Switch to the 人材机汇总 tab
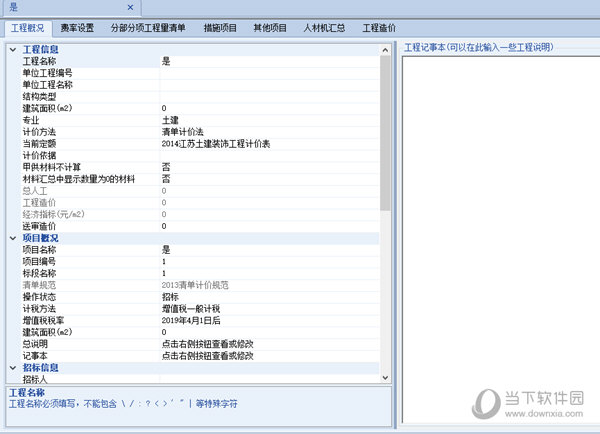 pyautogui.click(x=324, y=28)
